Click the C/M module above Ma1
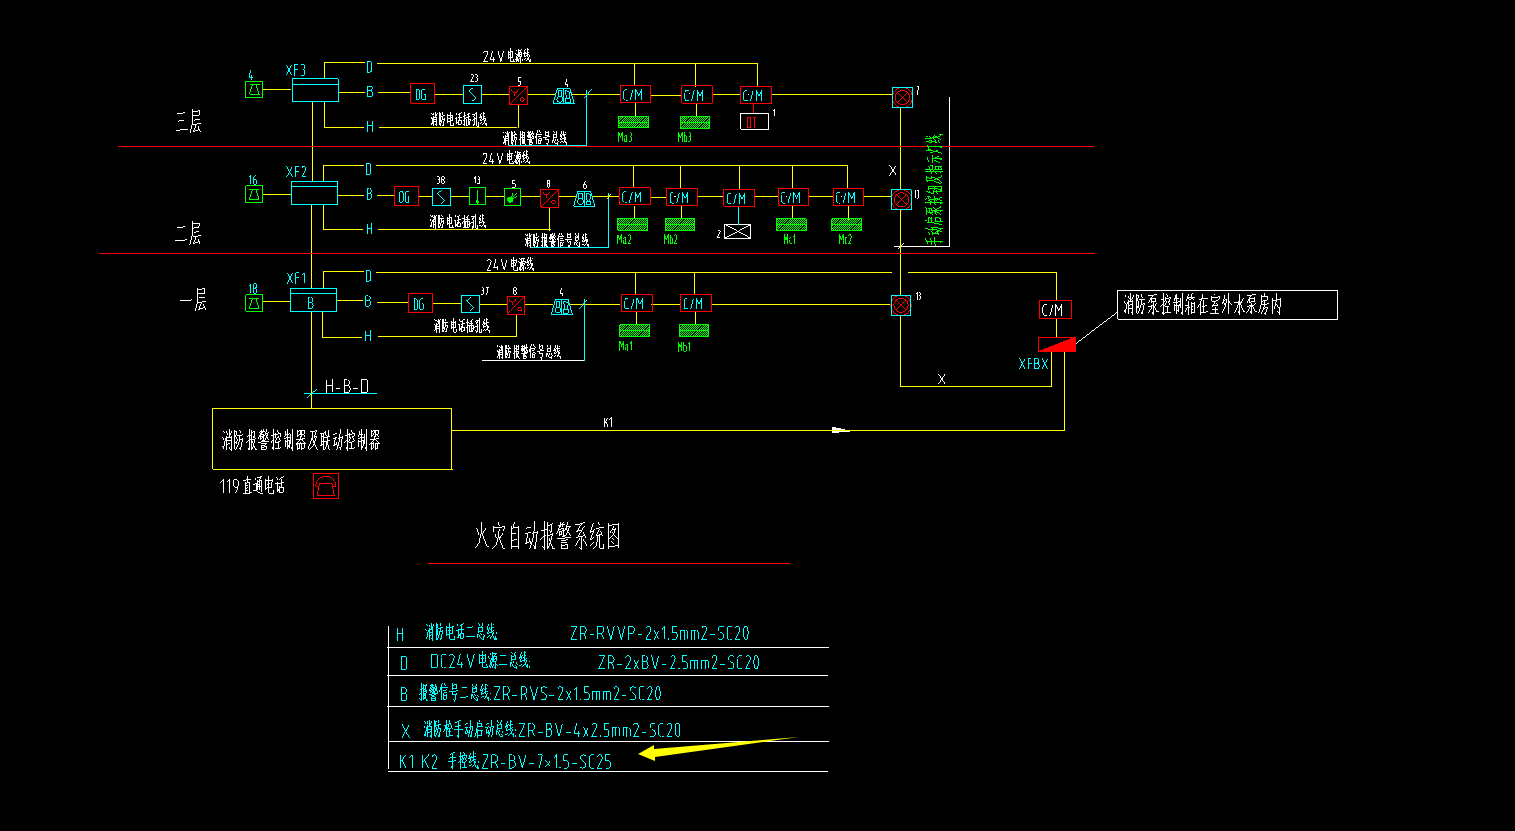This screenshot has width=1515, height=831. [635, 303]
